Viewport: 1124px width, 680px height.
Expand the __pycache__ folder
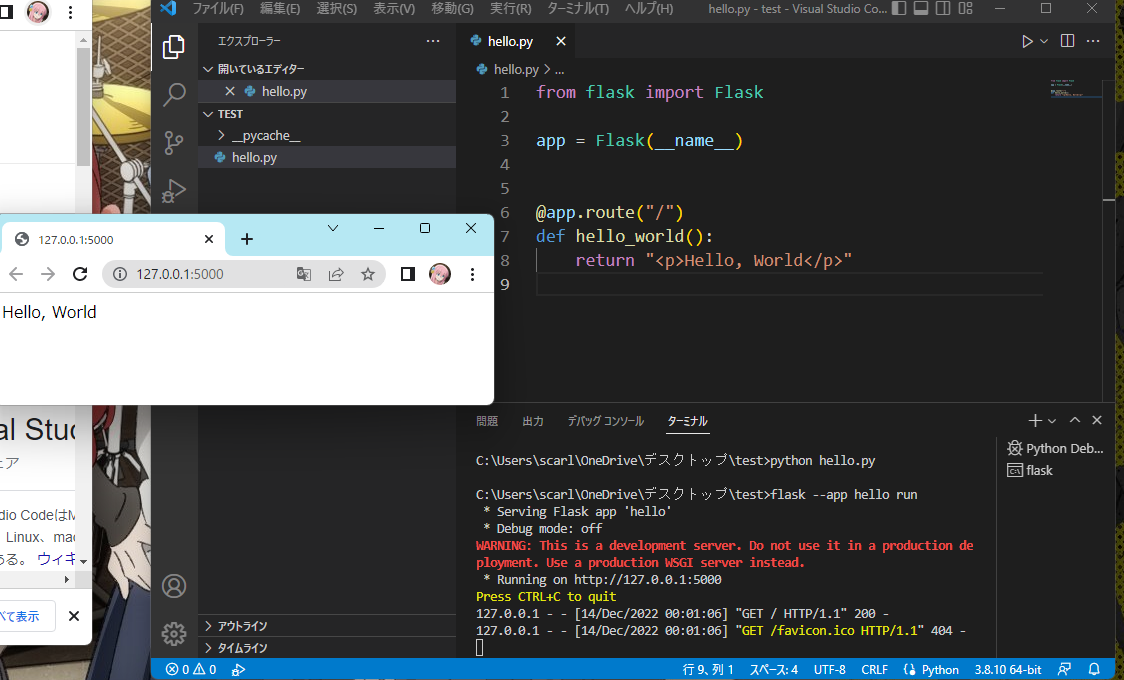pos(260,134)
